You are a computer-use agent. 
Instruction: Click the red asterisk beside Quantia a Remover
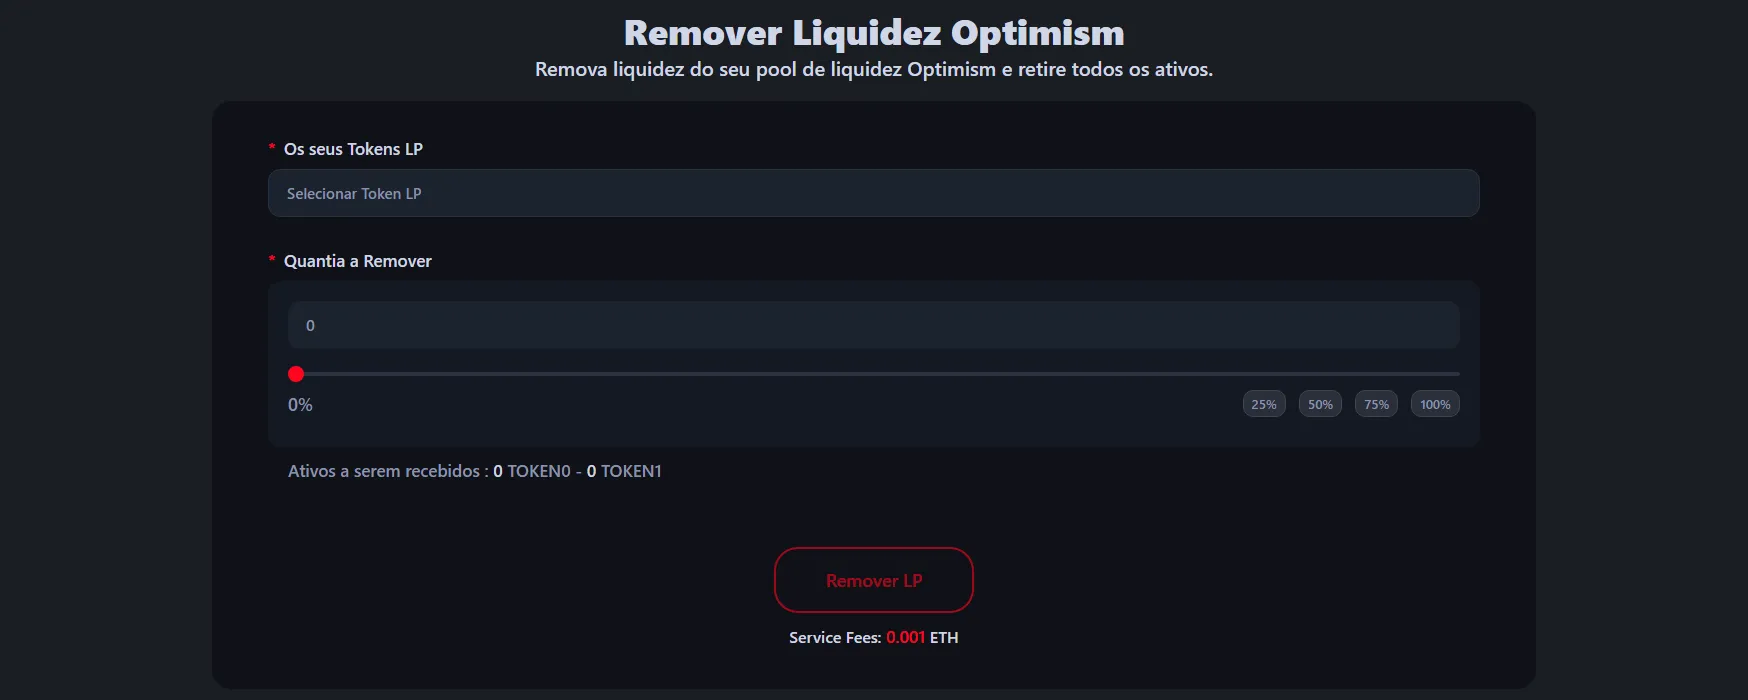coord(272,260)
